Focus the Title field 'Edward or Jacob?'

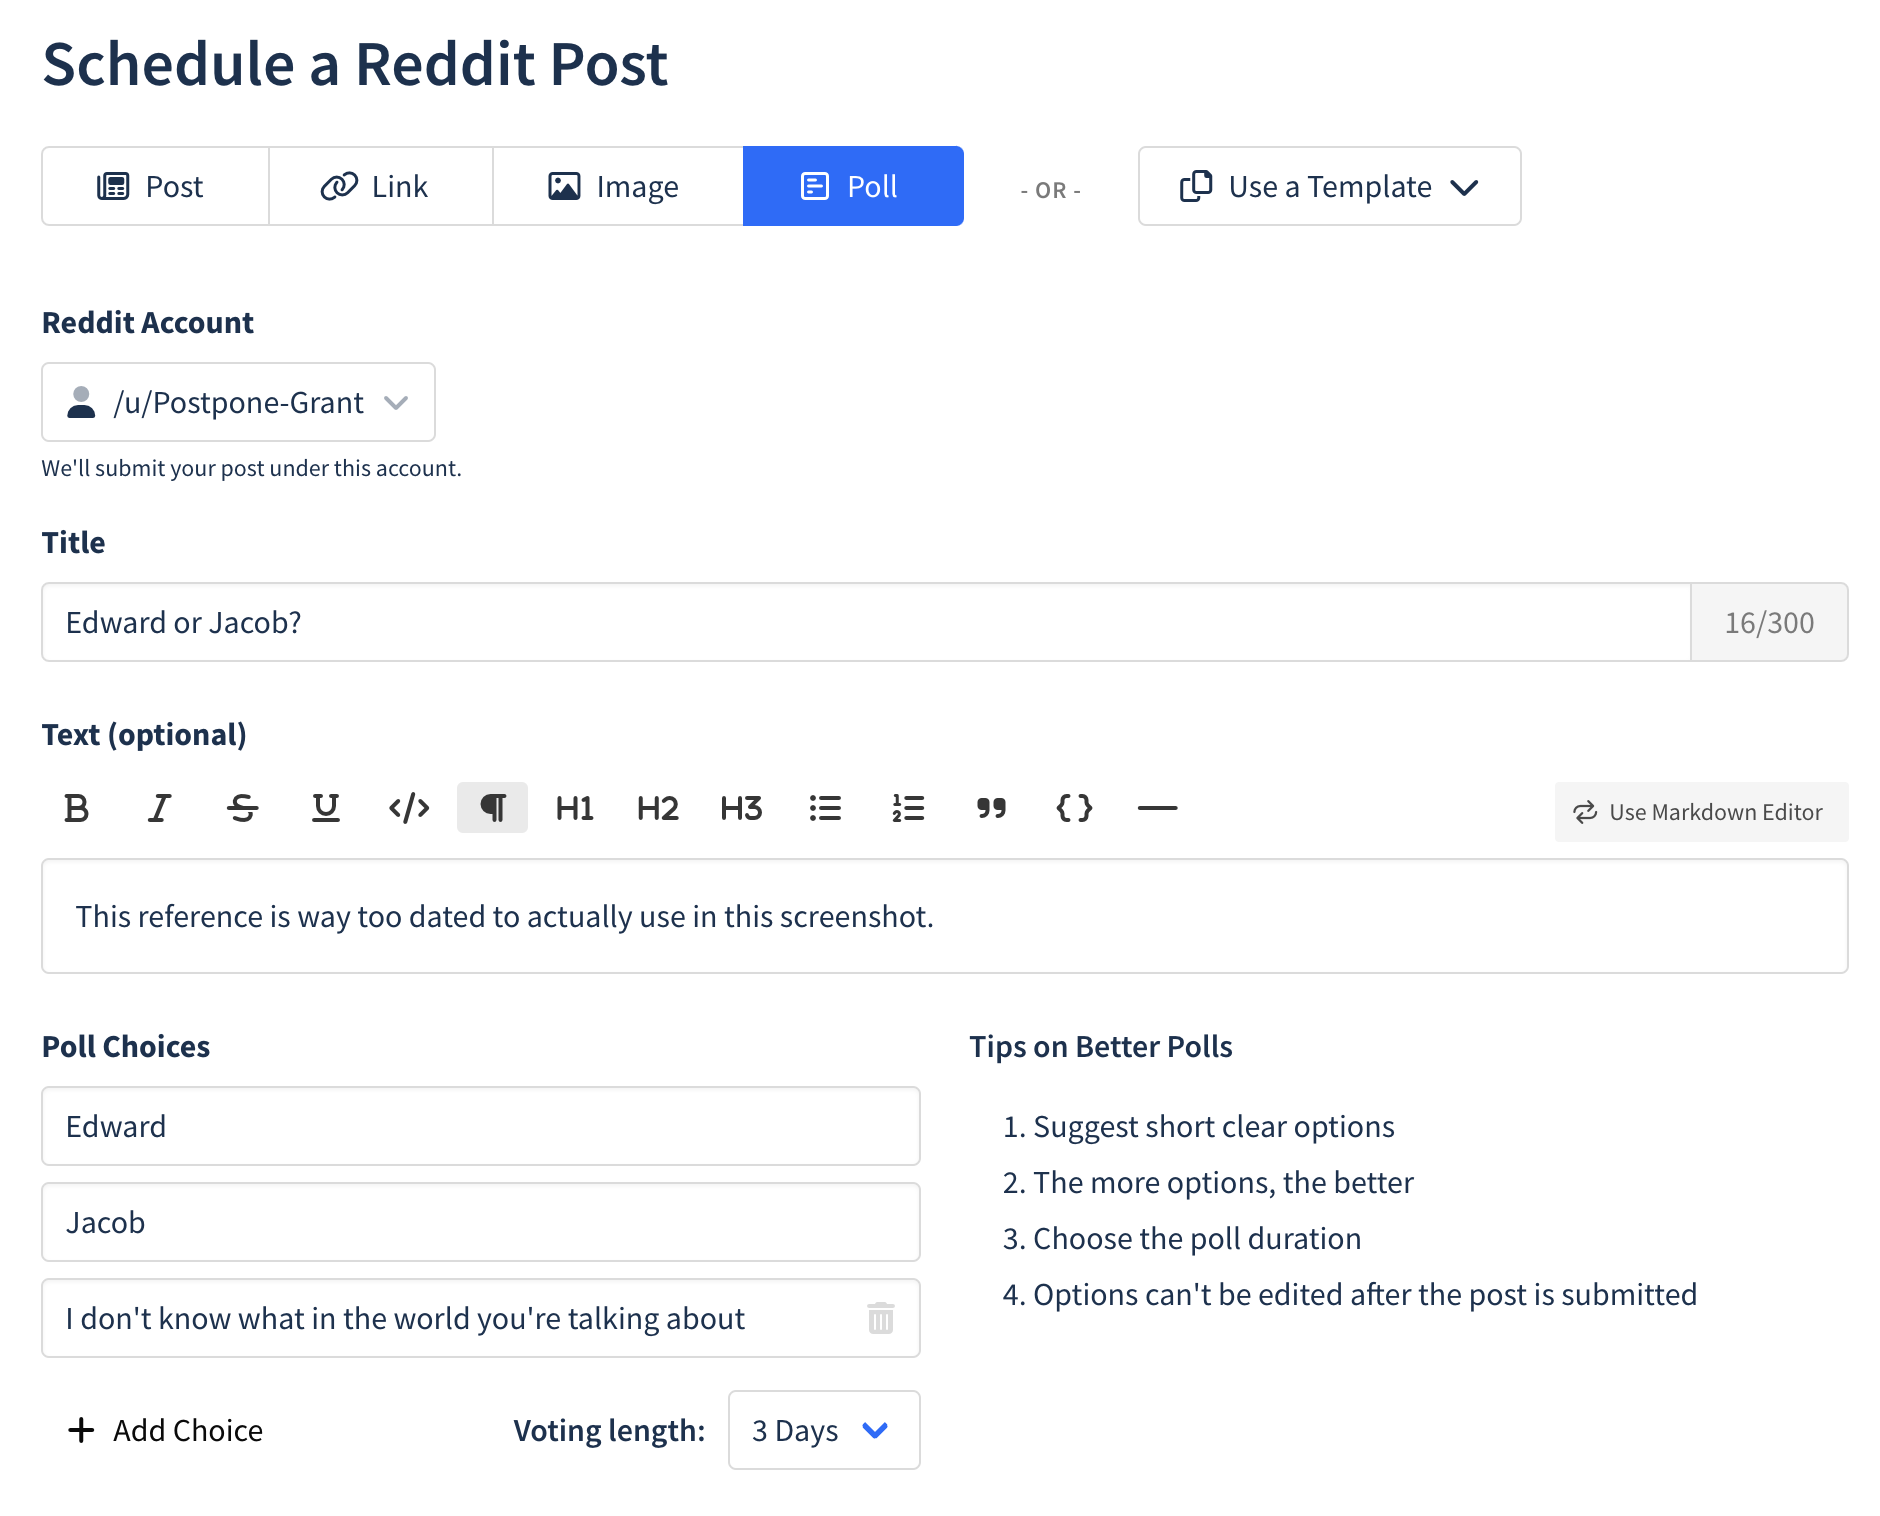point(866,622)
